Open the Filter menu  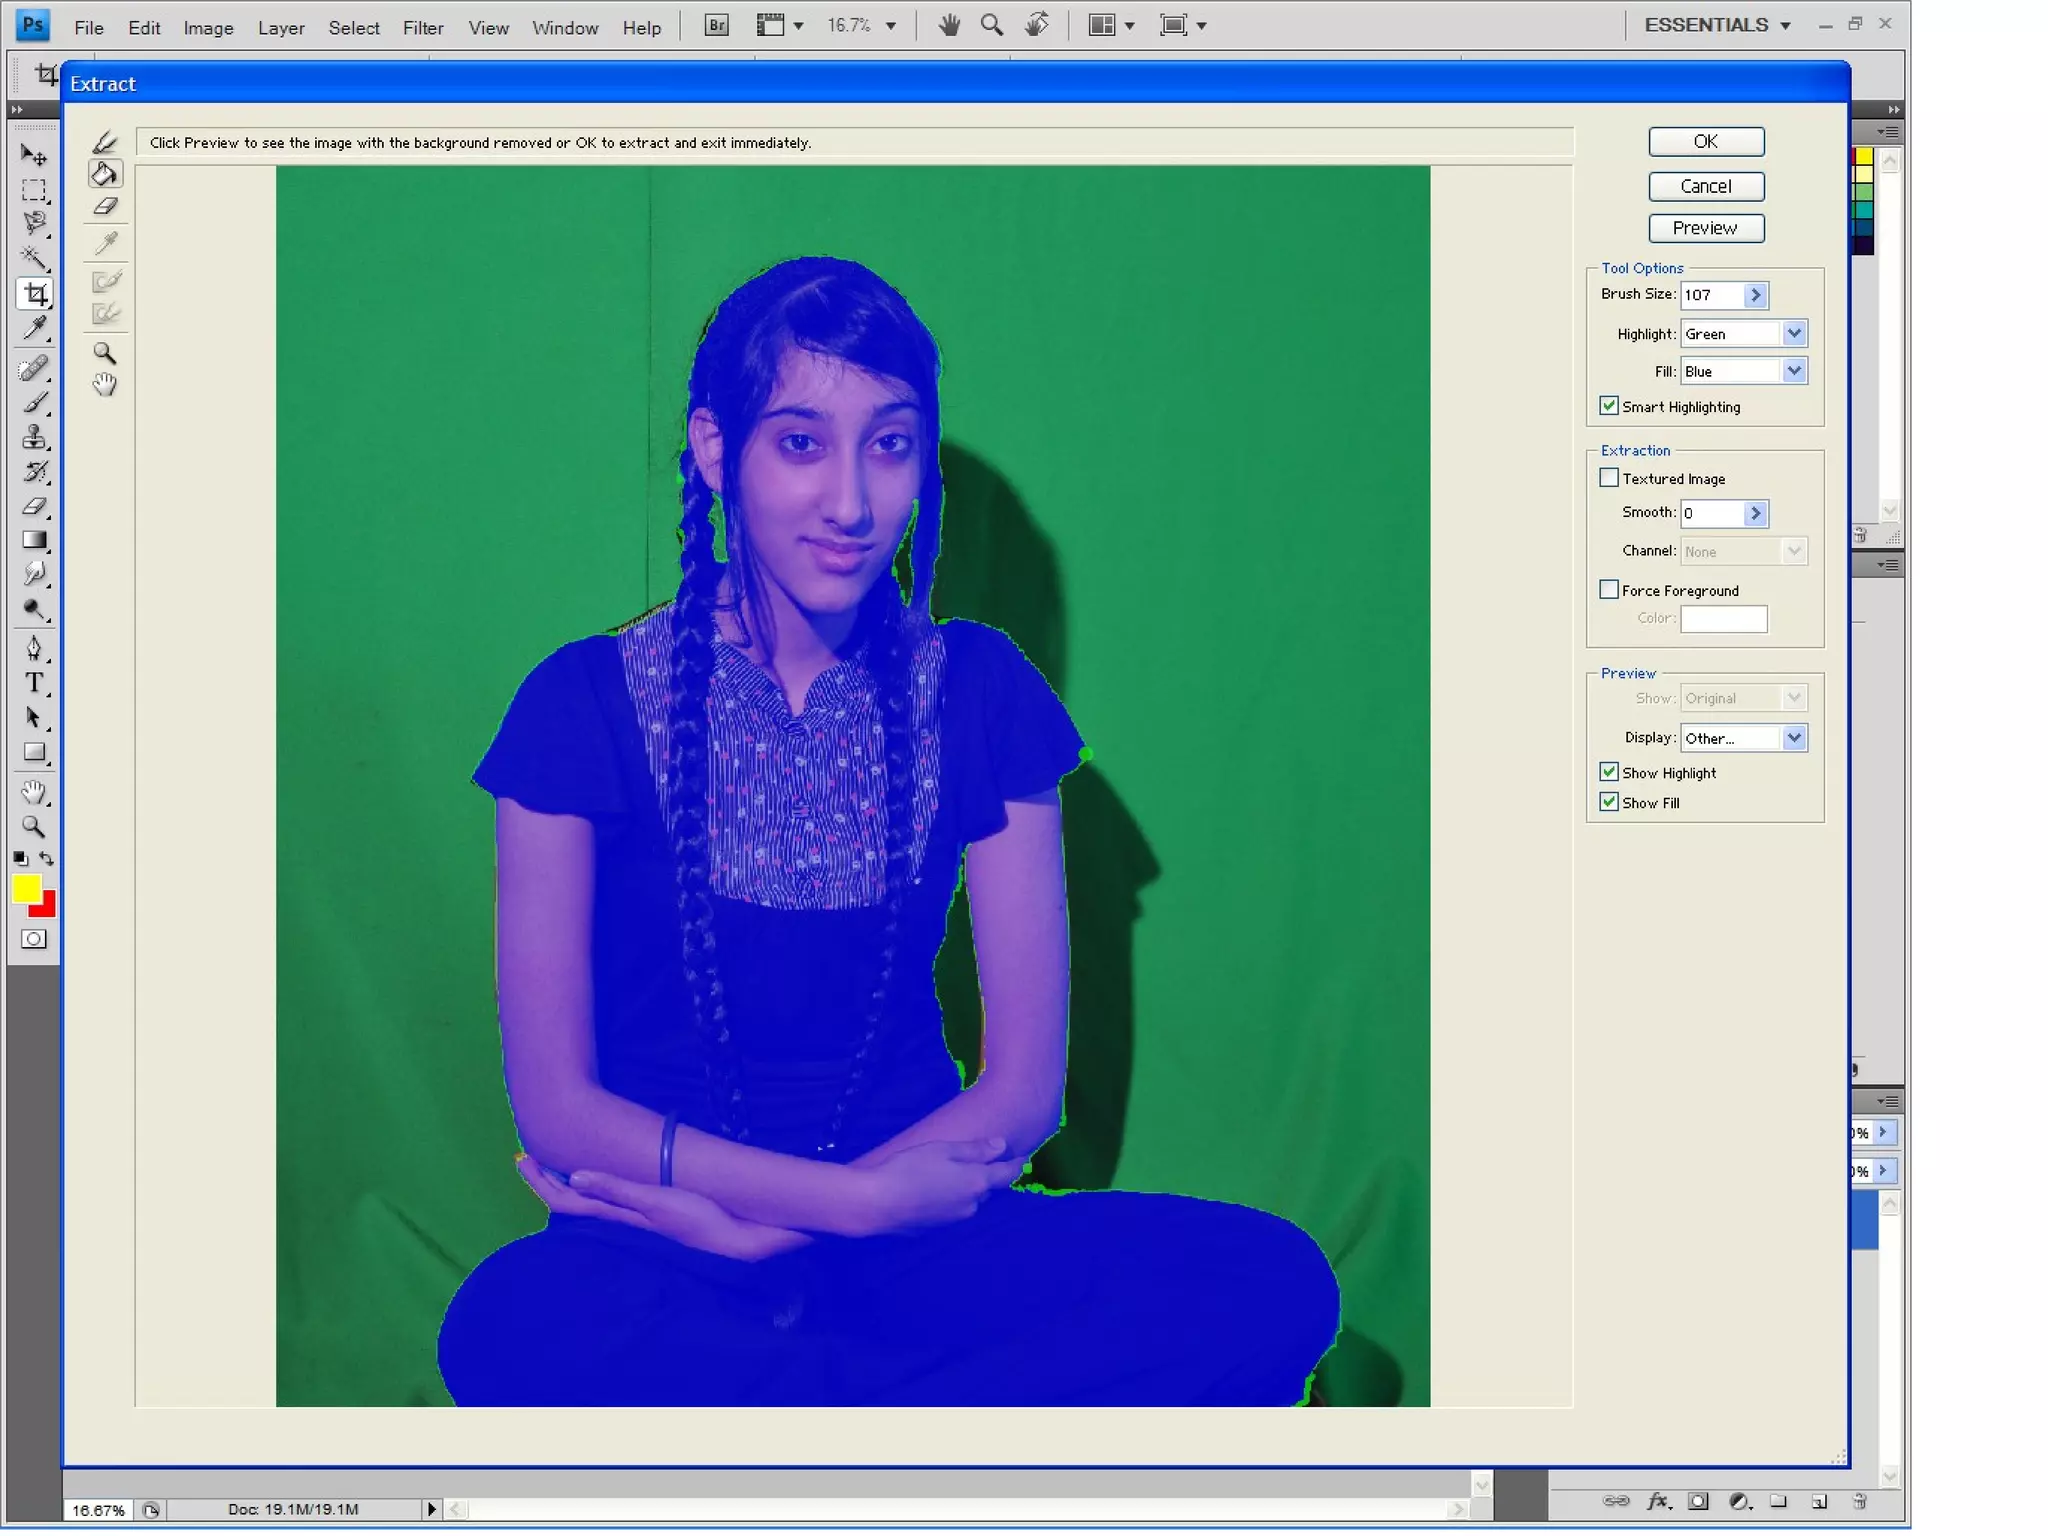tap(422, 28)
